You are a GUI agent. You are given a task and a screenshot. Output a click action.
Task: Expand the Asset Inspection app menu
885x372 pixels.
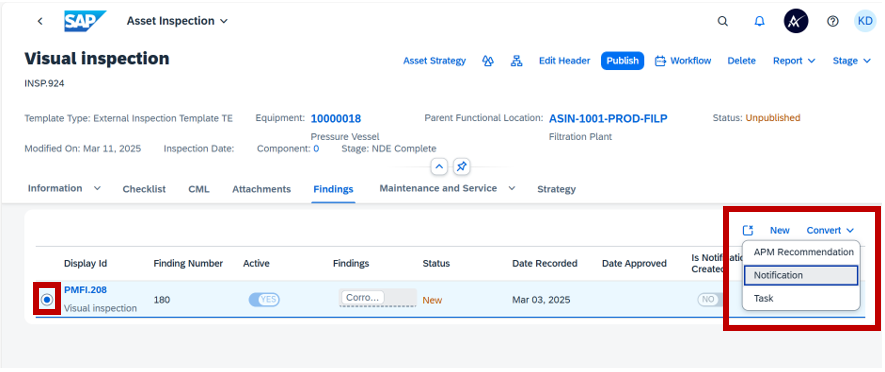click(177, 21)
